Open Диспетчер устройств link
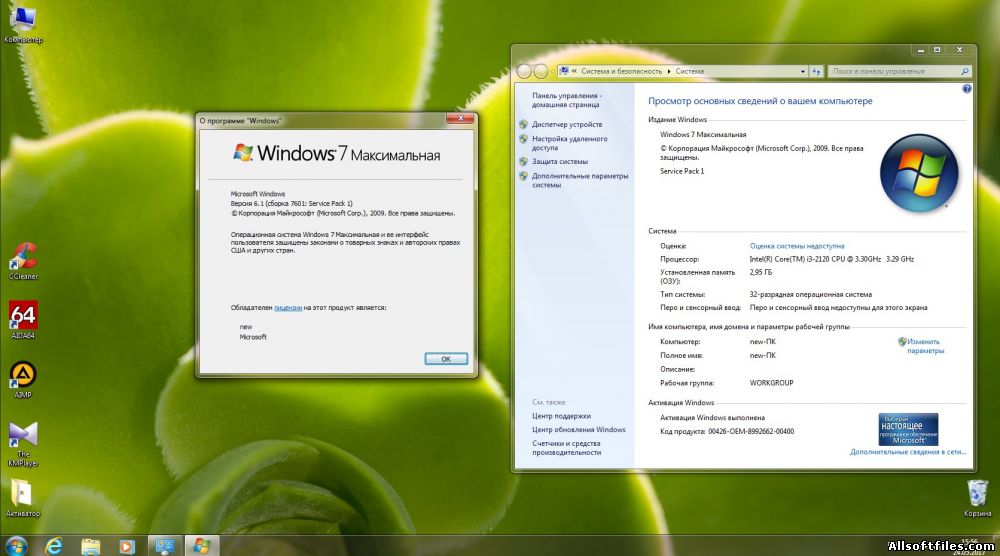This screenshot has height=556, width=1000. point(567,124)
